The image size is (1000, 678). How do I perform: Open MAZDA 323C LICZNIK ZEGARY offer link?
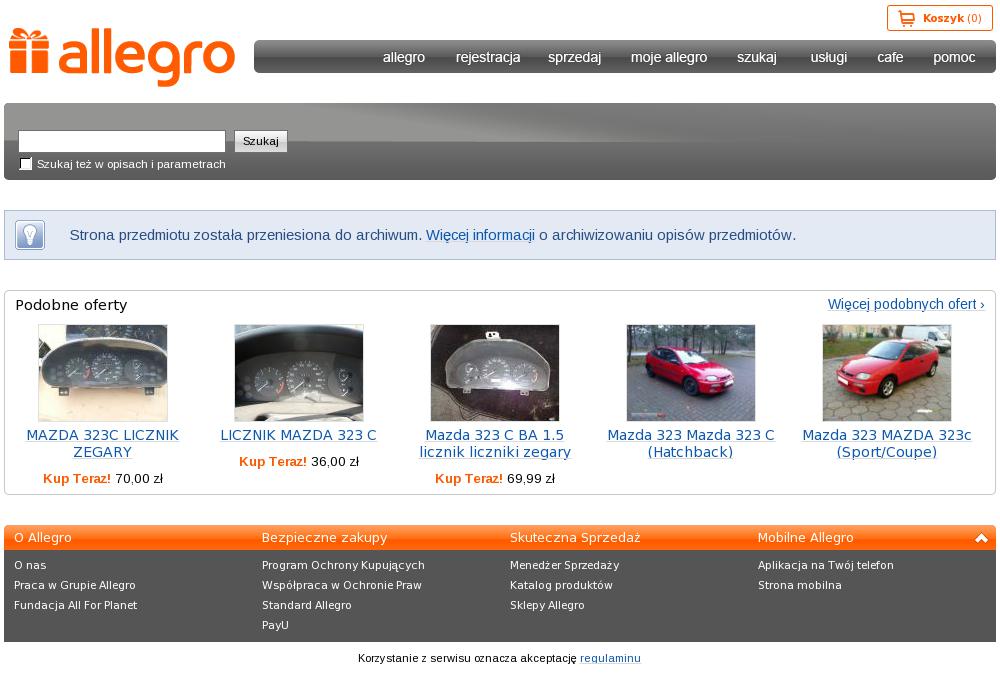tap(103, 443)
